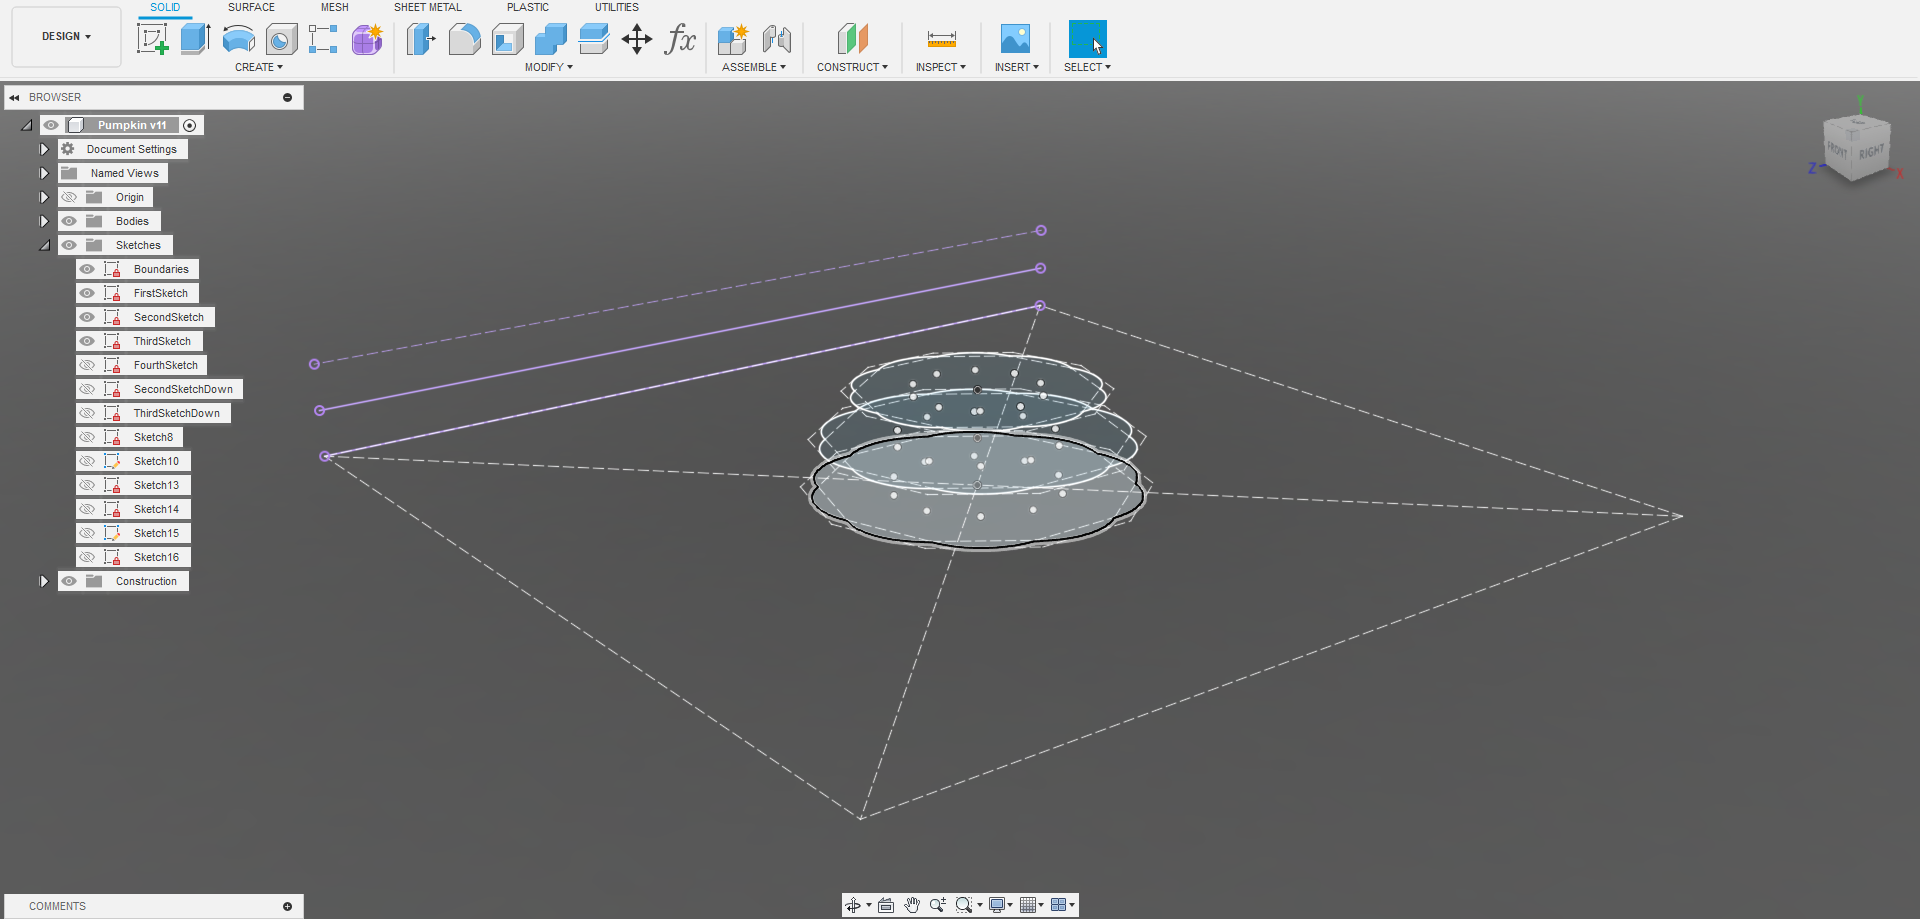
Task: Switch to the SOLID tab
Action: coord(165,7)
